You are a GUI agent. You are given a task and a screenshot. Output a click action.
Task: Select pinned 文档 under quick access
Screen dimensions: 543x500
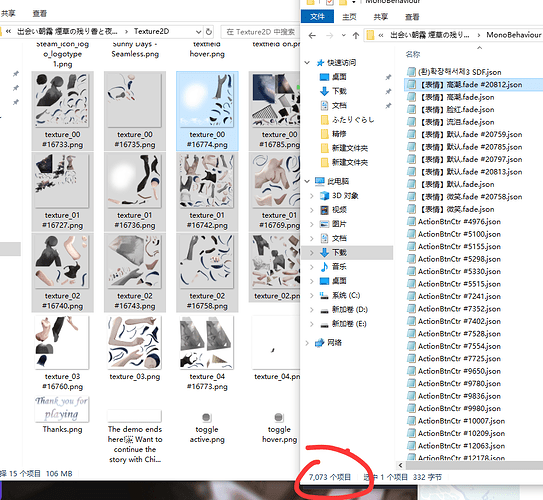pos(339,105)
